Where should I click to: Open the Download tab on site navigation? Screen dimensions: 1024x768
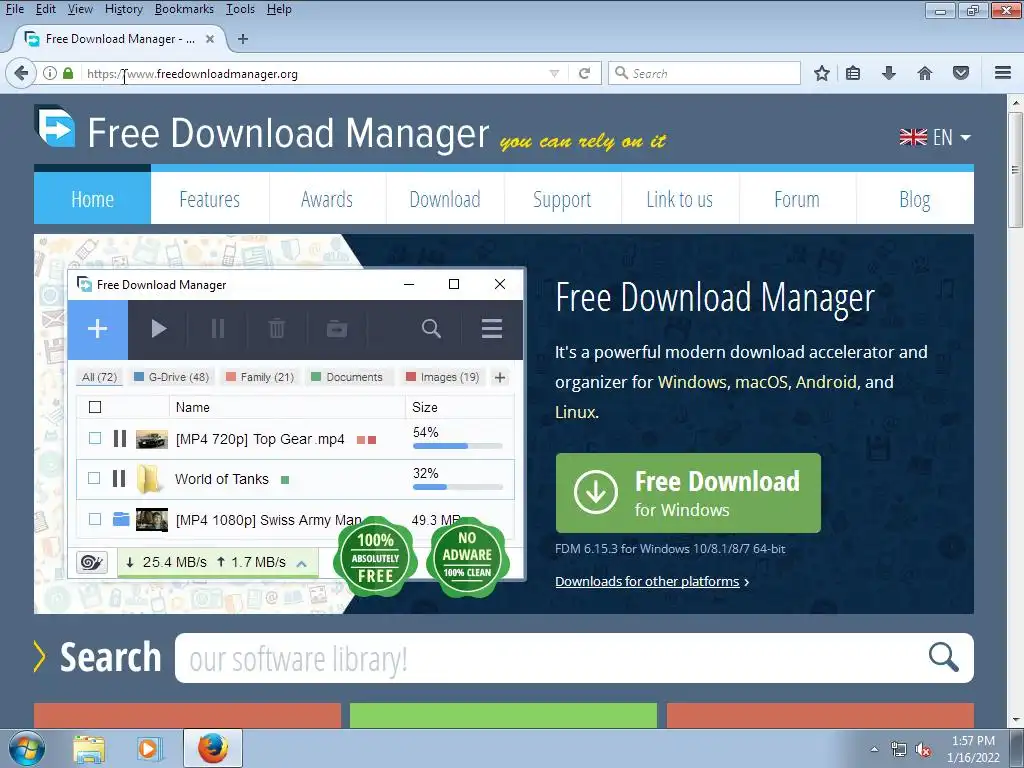(x=445, y=199)
